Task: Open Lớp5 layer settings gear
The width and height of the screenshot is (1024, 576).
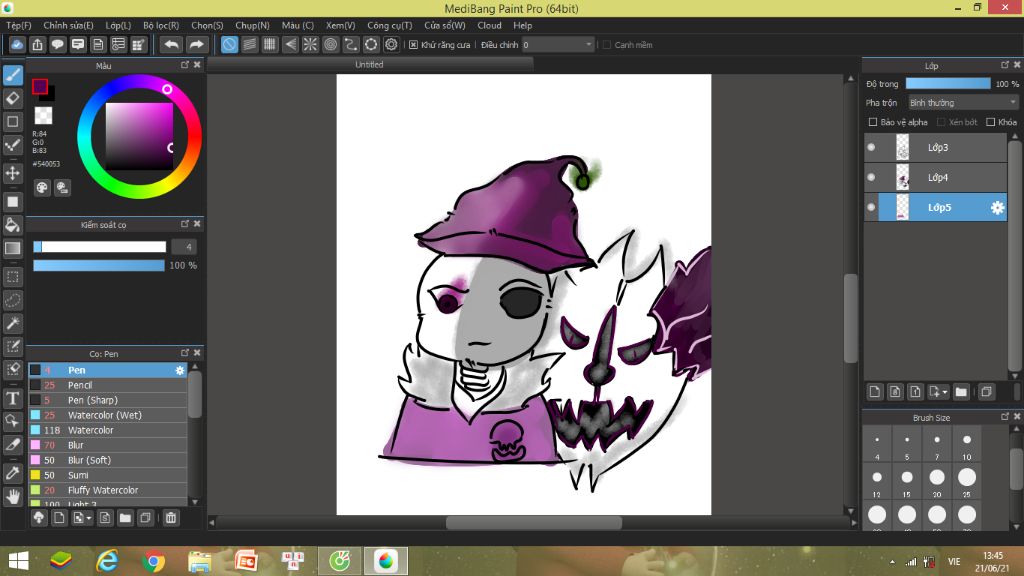Action: pos(997,208)
